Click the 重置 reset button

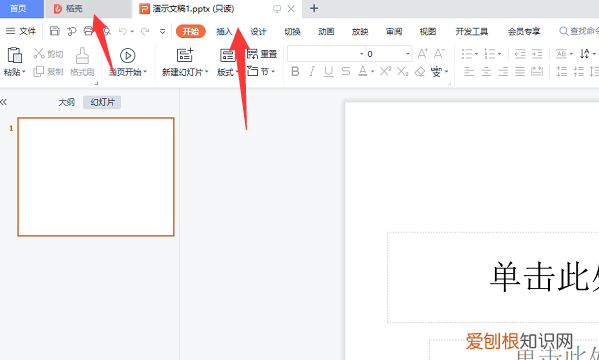click(x=262, y=54)
